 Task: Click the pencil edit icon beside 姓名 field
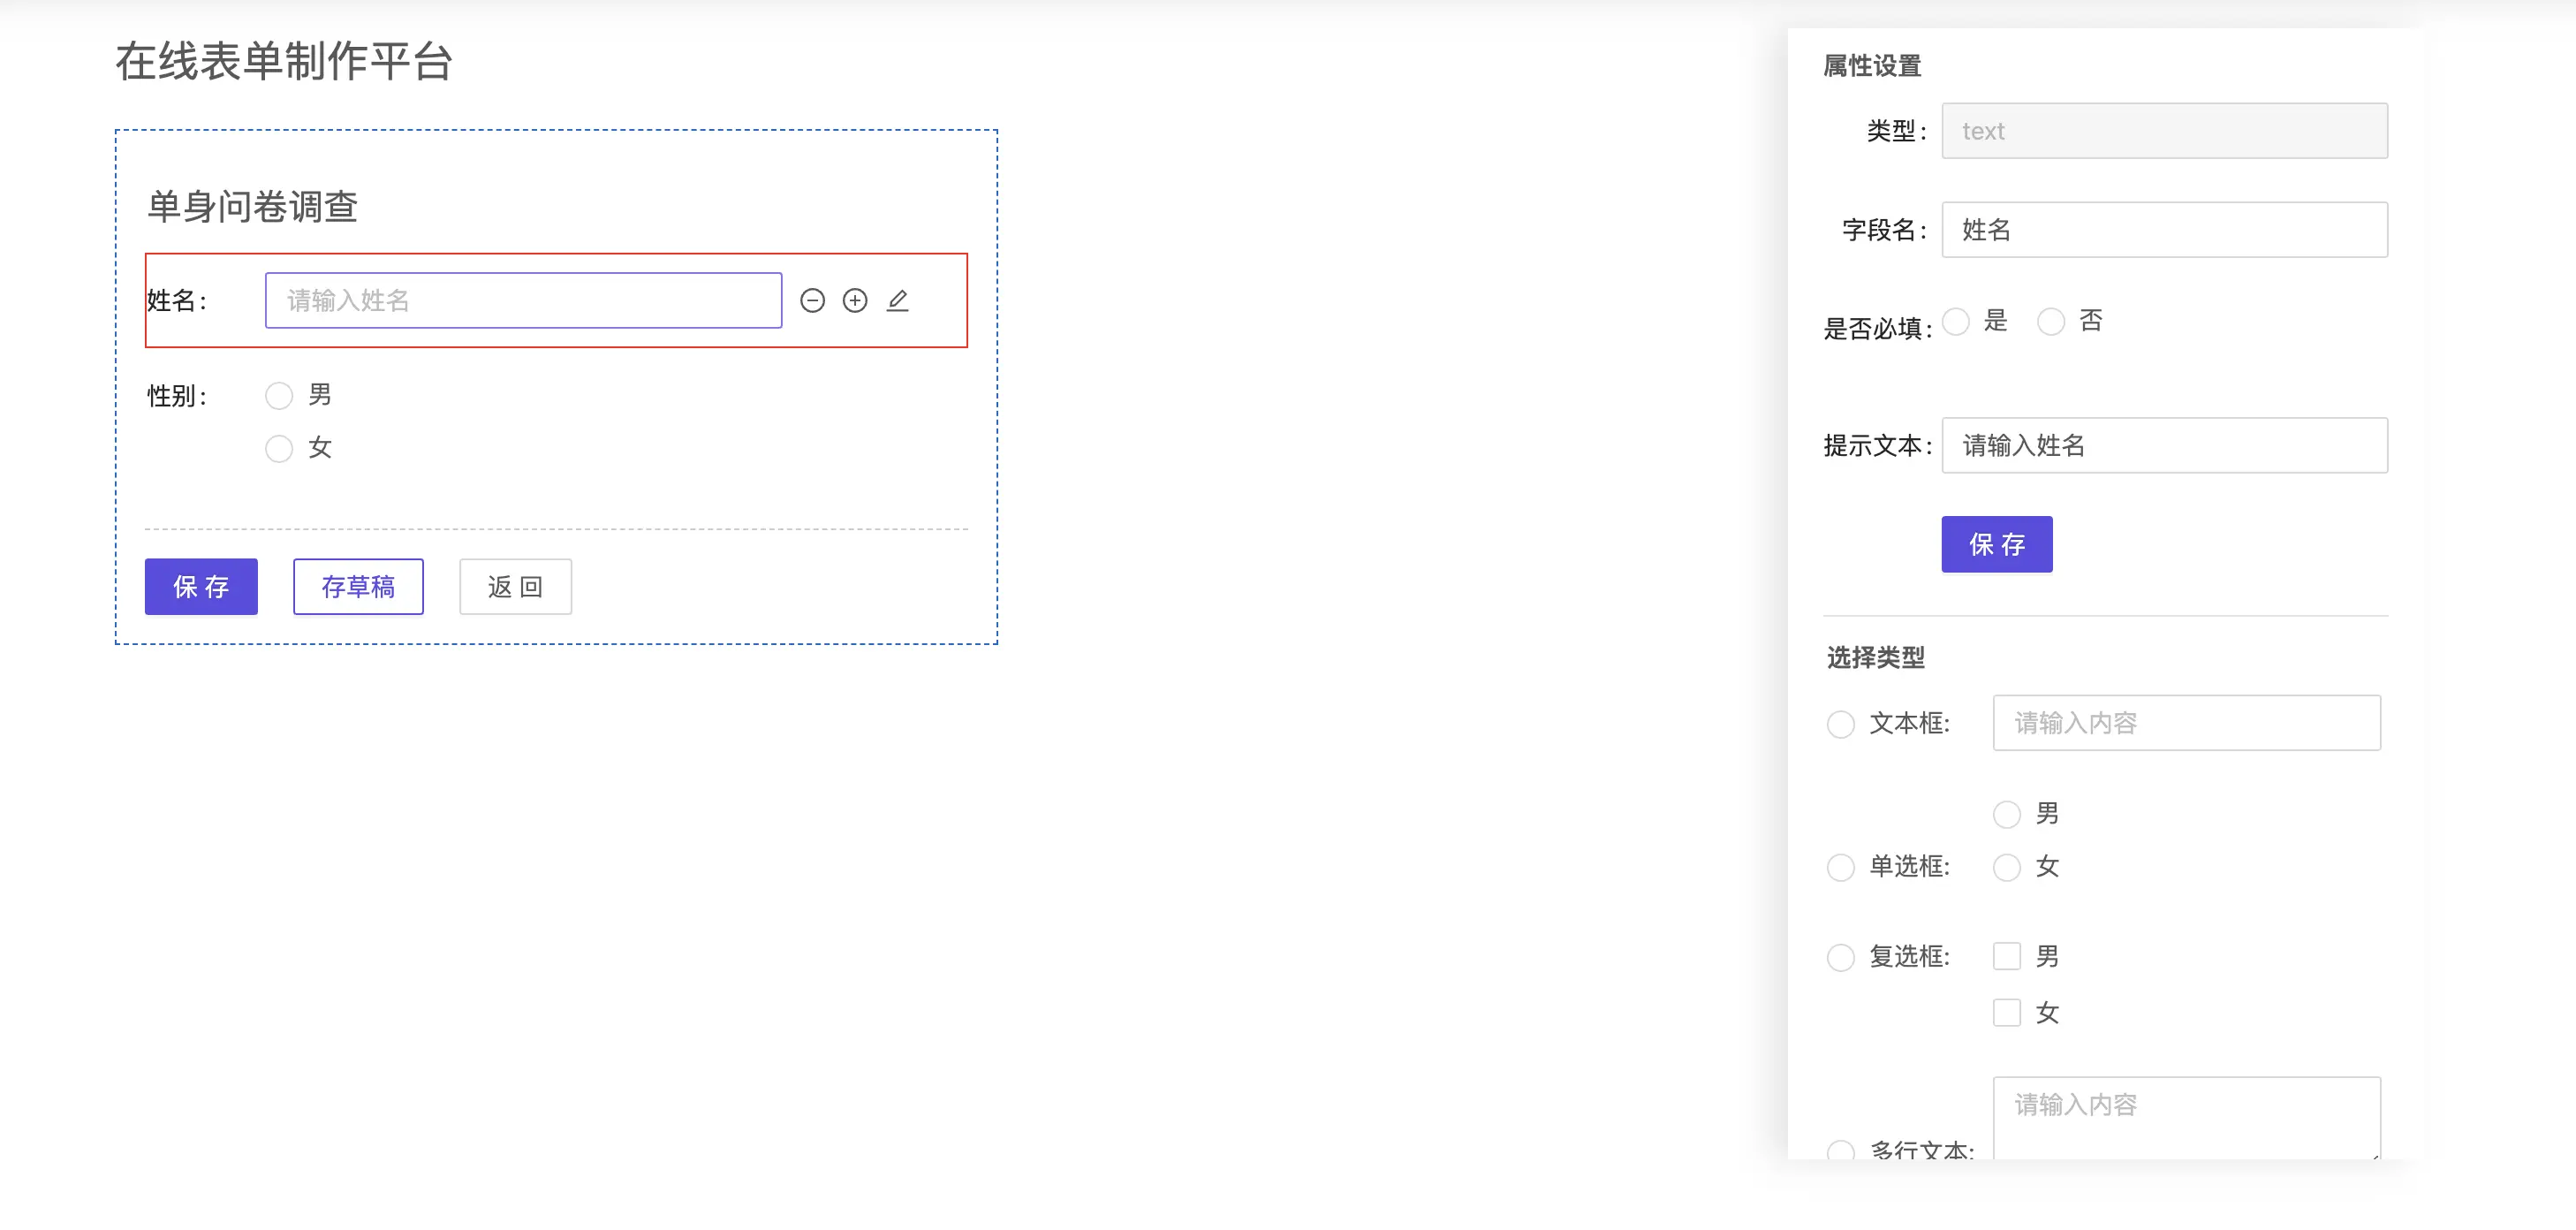pyautogui.click(x=898, y=300)
